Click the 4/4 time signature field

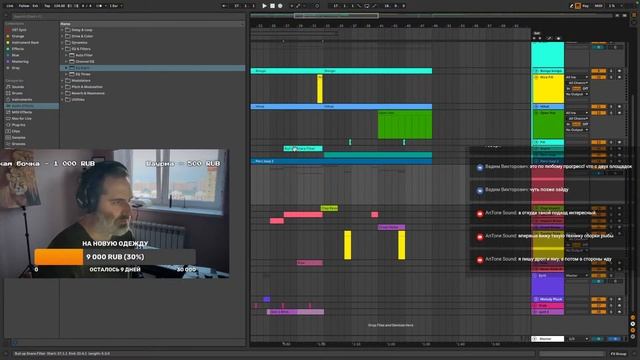click(x=86, y=6)
